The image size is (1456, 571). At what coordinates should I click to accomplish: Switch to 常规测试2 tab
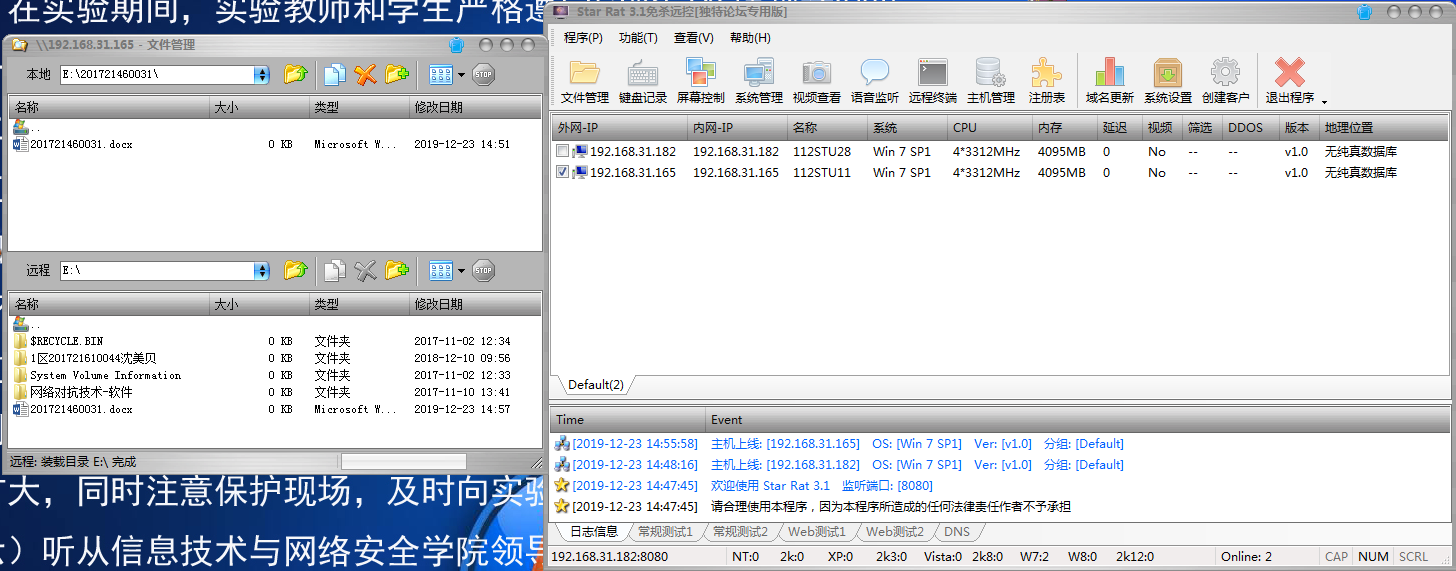pos(740,532)
